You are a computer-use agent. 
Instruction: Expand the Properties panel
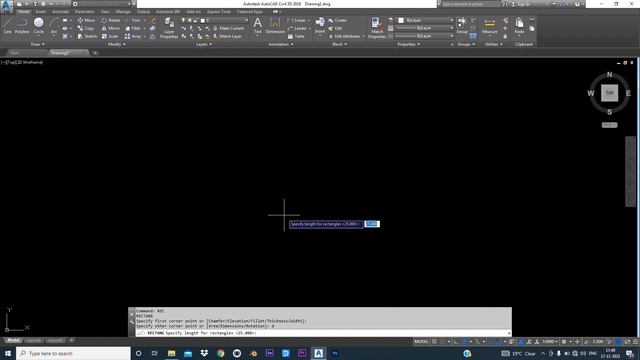pos(409,44)
